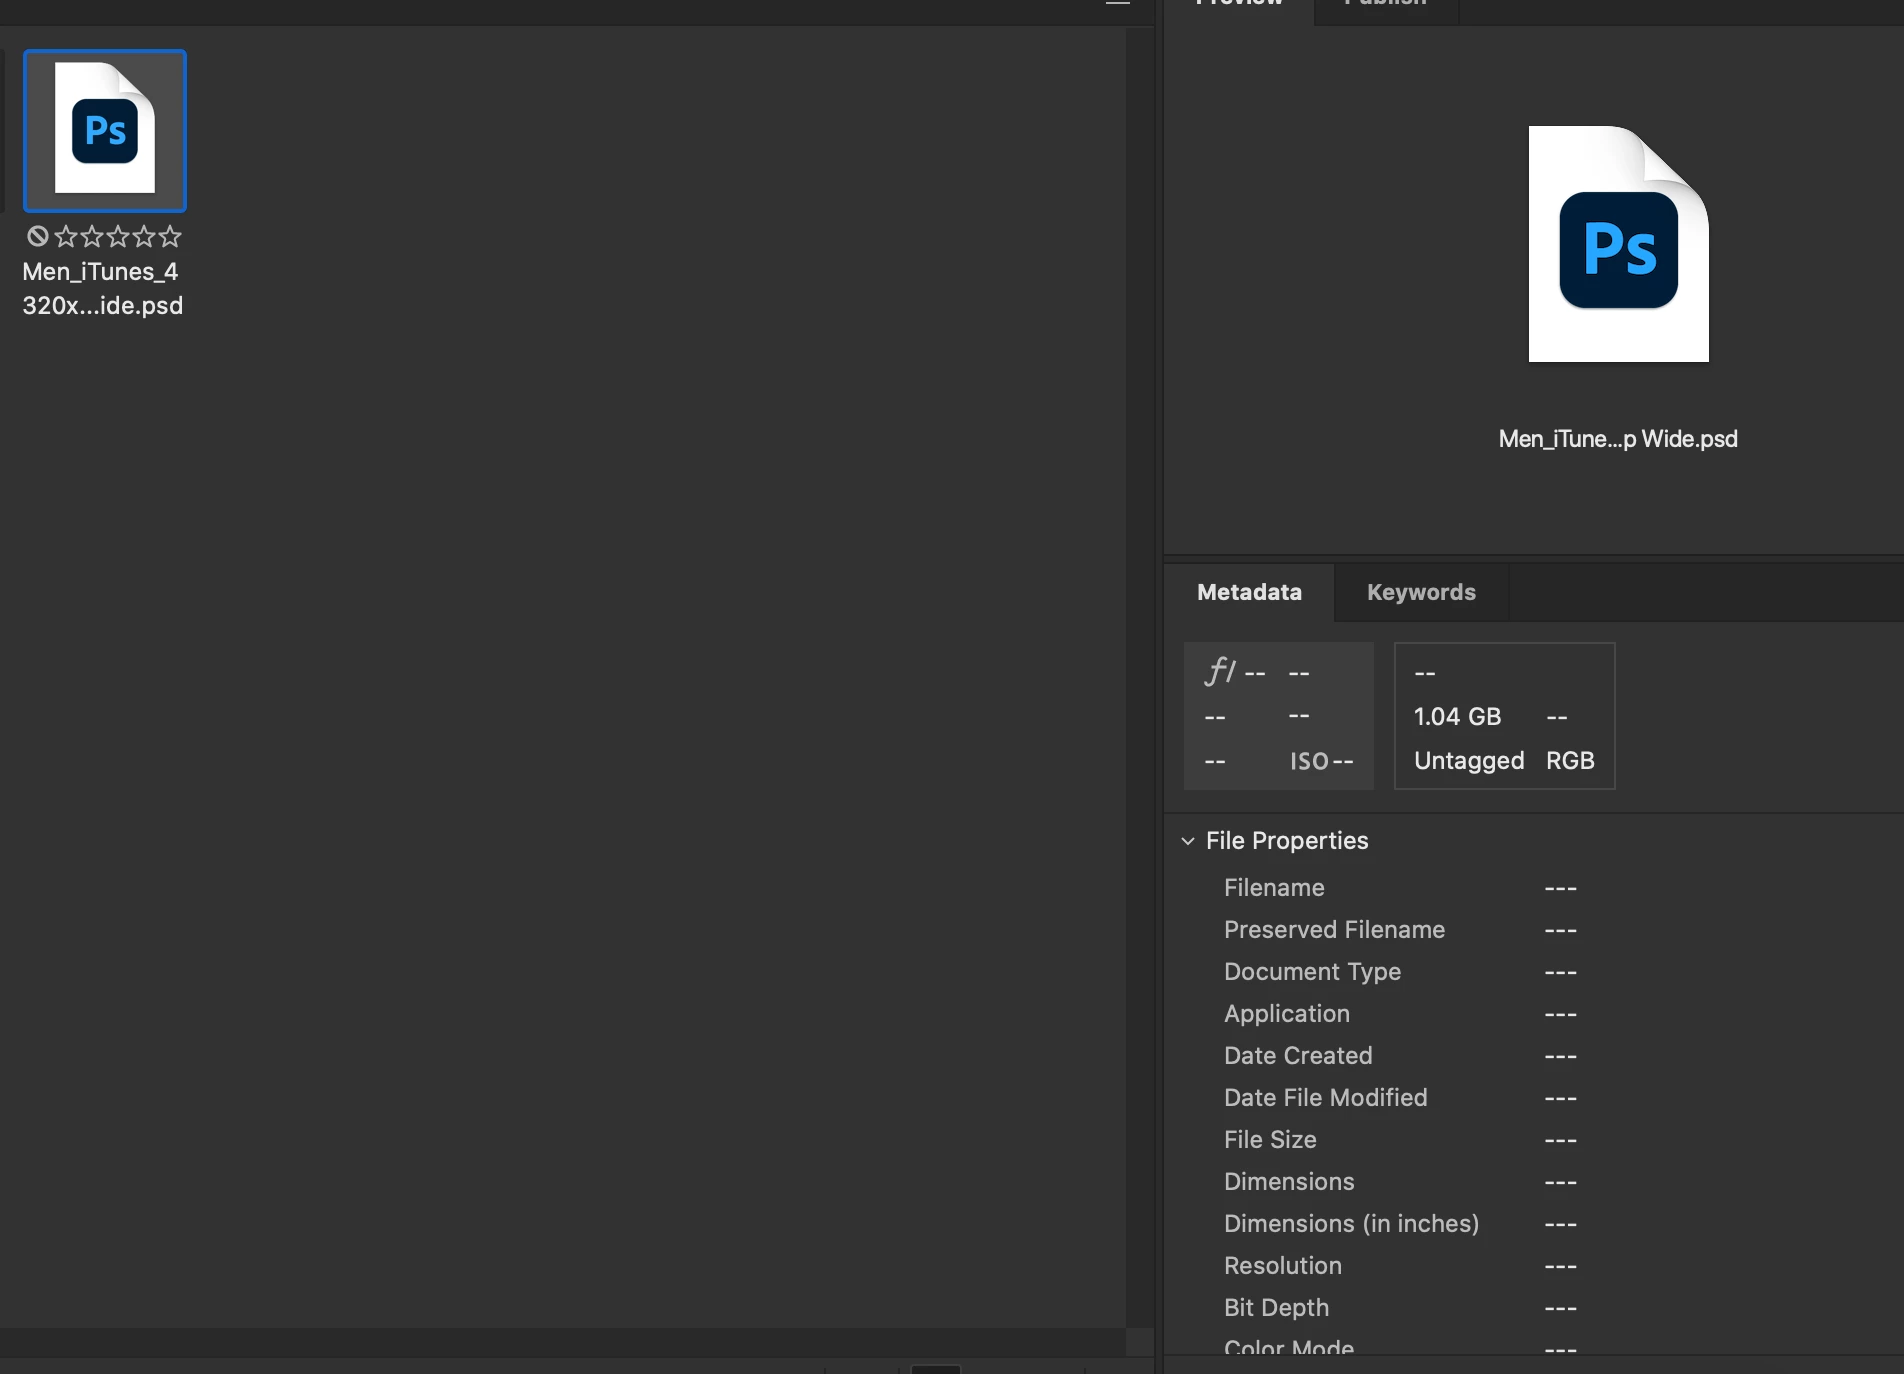
Task: Click the File Properties heading text
Action: [1287, 841]
